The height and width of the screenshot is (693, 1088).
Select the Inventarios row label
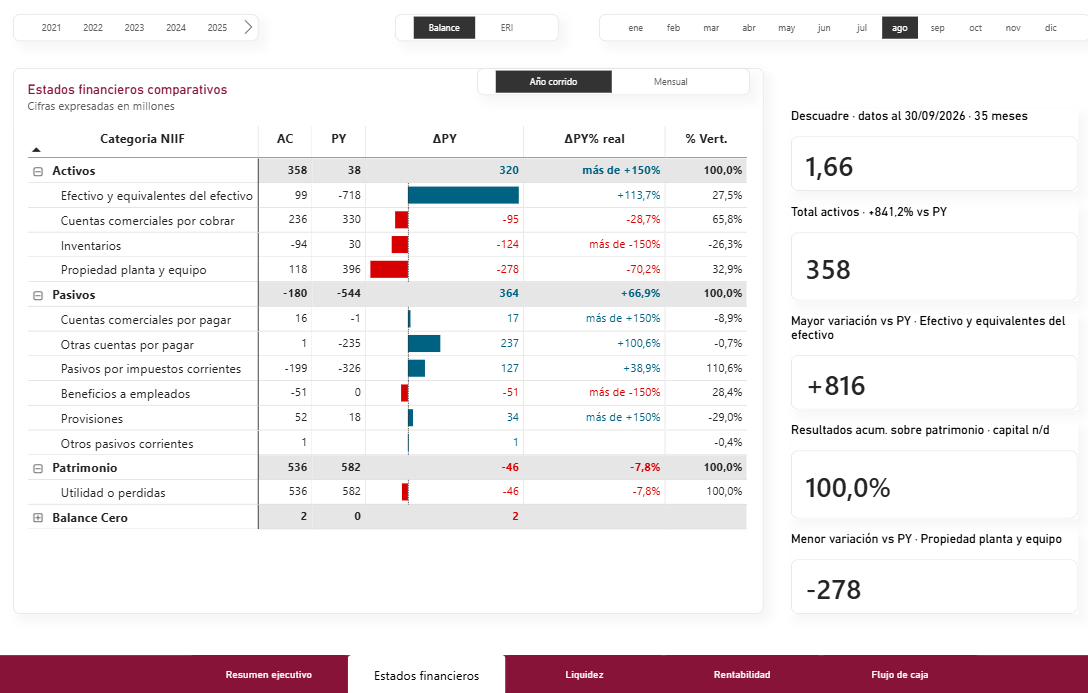(x=91, y=246)
